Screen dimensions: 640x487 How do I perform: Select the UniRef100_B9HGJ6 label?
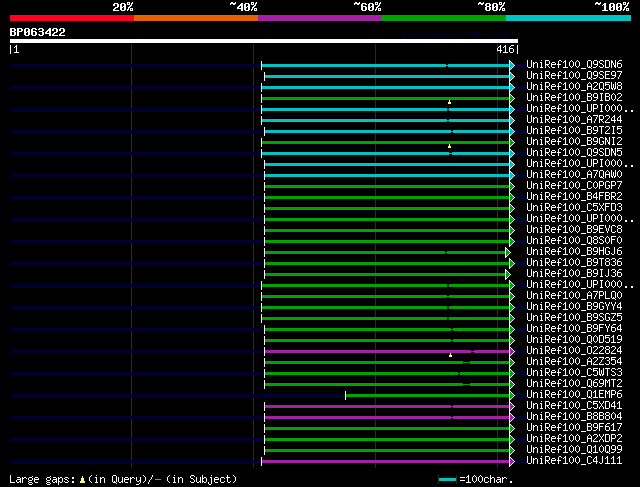(x=574, y=252)
